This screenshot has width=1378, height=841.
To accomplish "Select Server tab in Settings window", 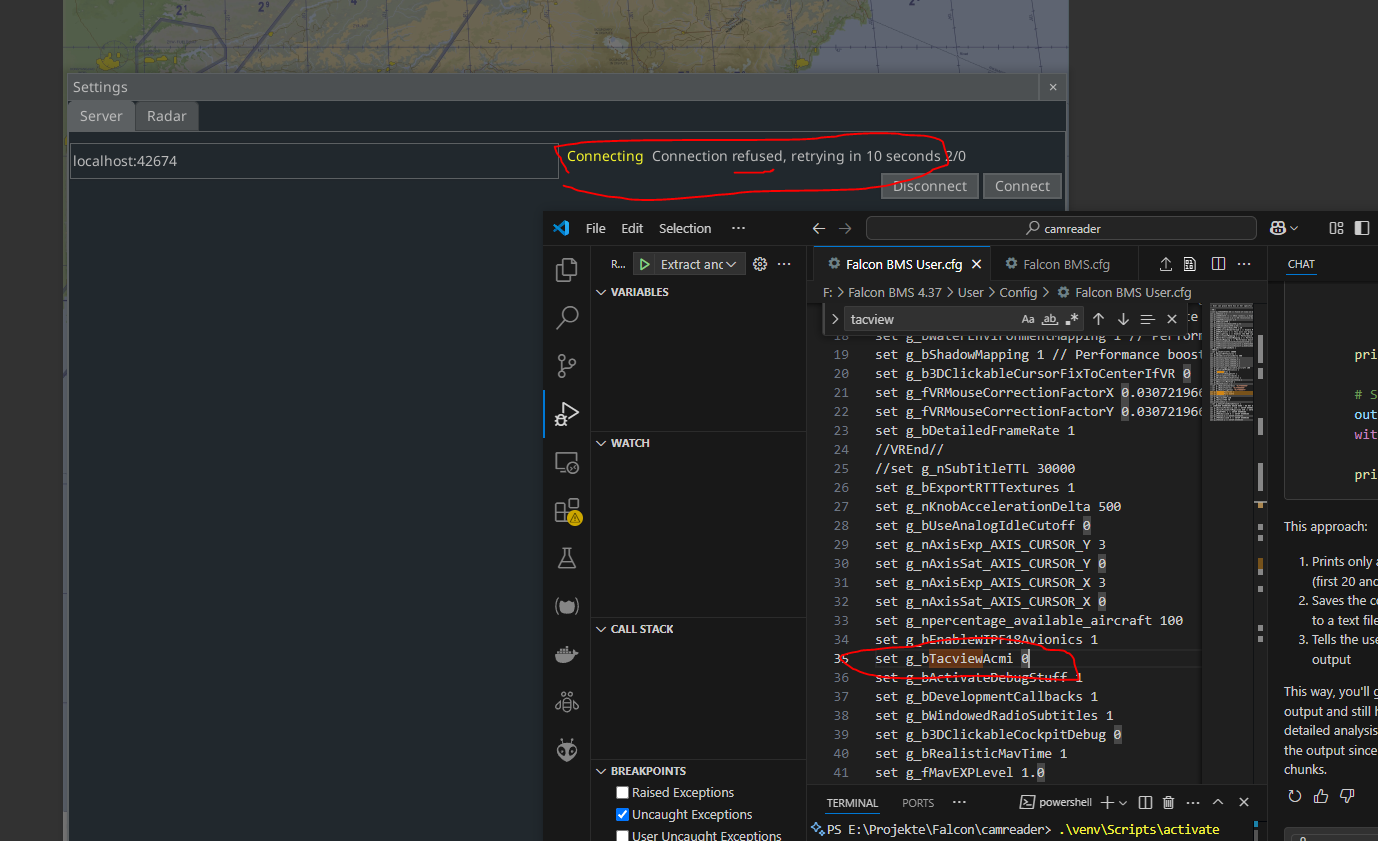I will click(x=101, y=116).
